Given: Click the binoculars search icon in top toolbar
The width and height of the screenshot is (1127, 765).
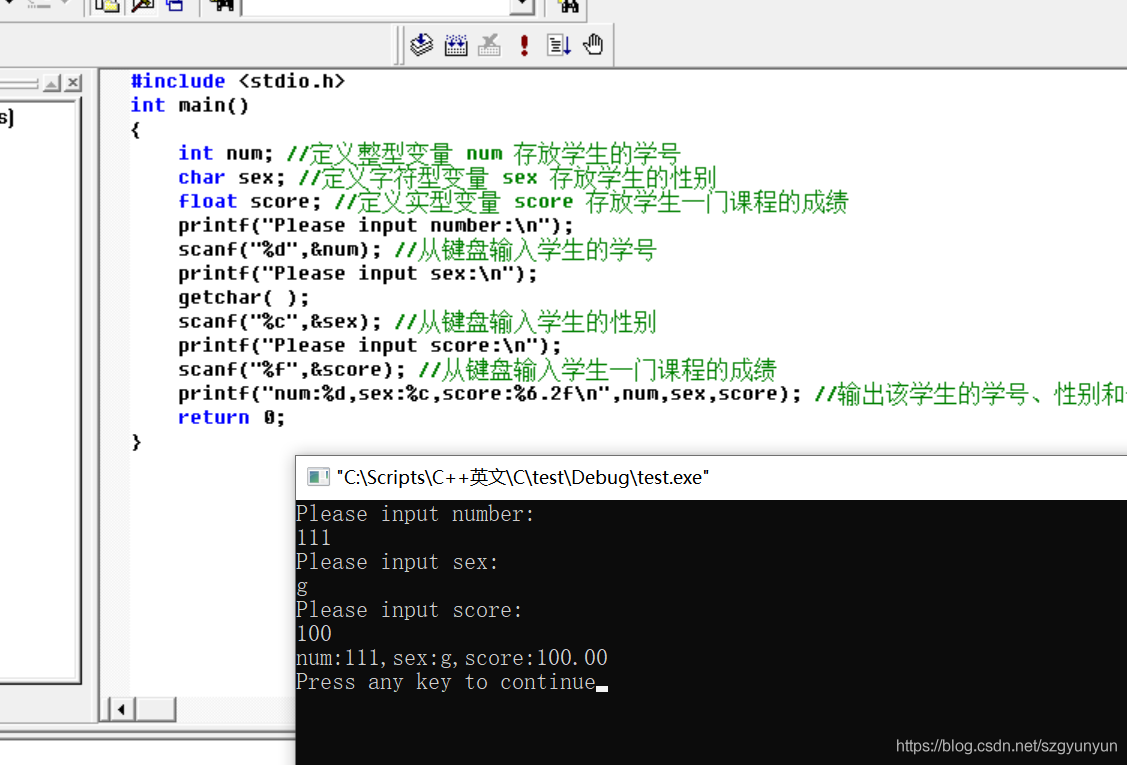Looking at the screenshot, I should [568, 6].
